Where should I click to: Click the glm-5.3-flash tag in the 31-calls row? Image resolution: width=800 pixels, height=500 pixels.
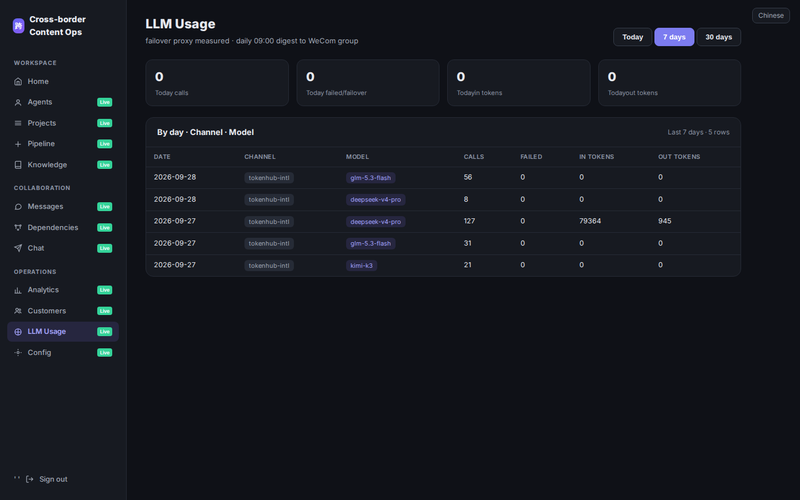370,243
